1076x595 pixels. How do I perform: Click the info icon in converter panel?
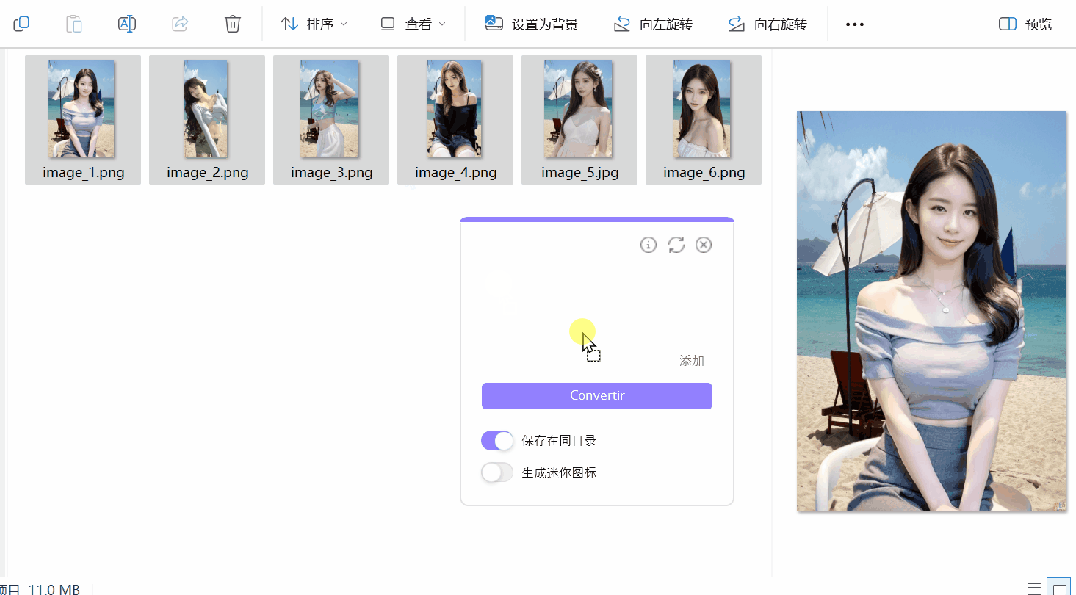click(648, 245)
